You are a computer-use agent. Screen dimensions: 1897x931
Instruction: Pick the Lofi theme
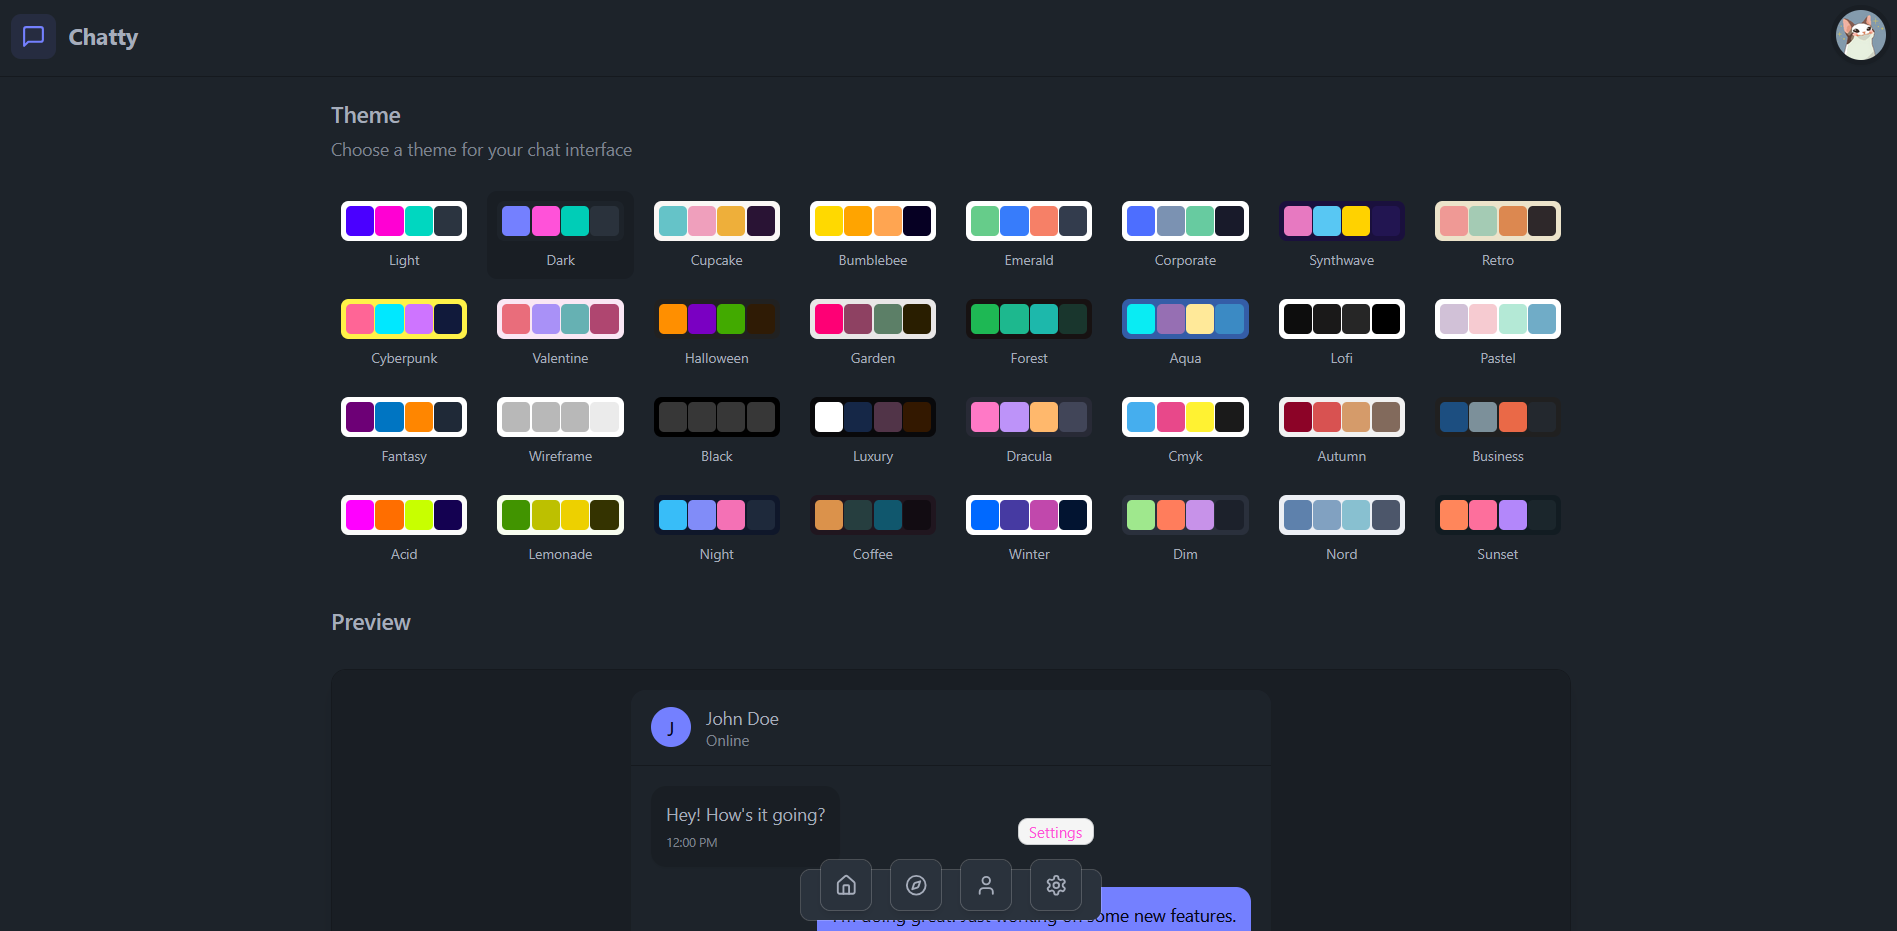[1342, 333]
